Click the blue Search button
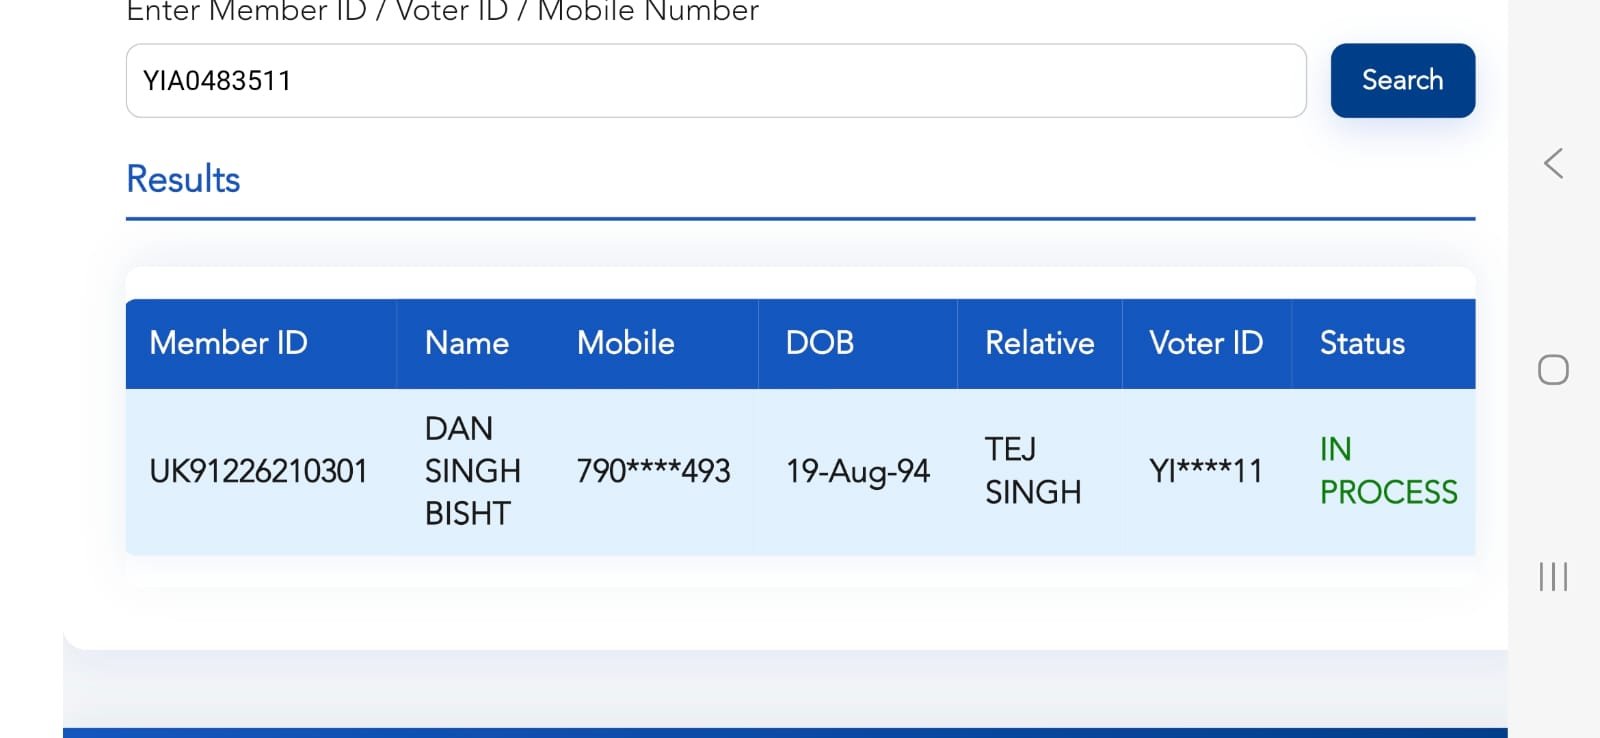This screenshot has width=1600, height=738. tap(1402, 80)
